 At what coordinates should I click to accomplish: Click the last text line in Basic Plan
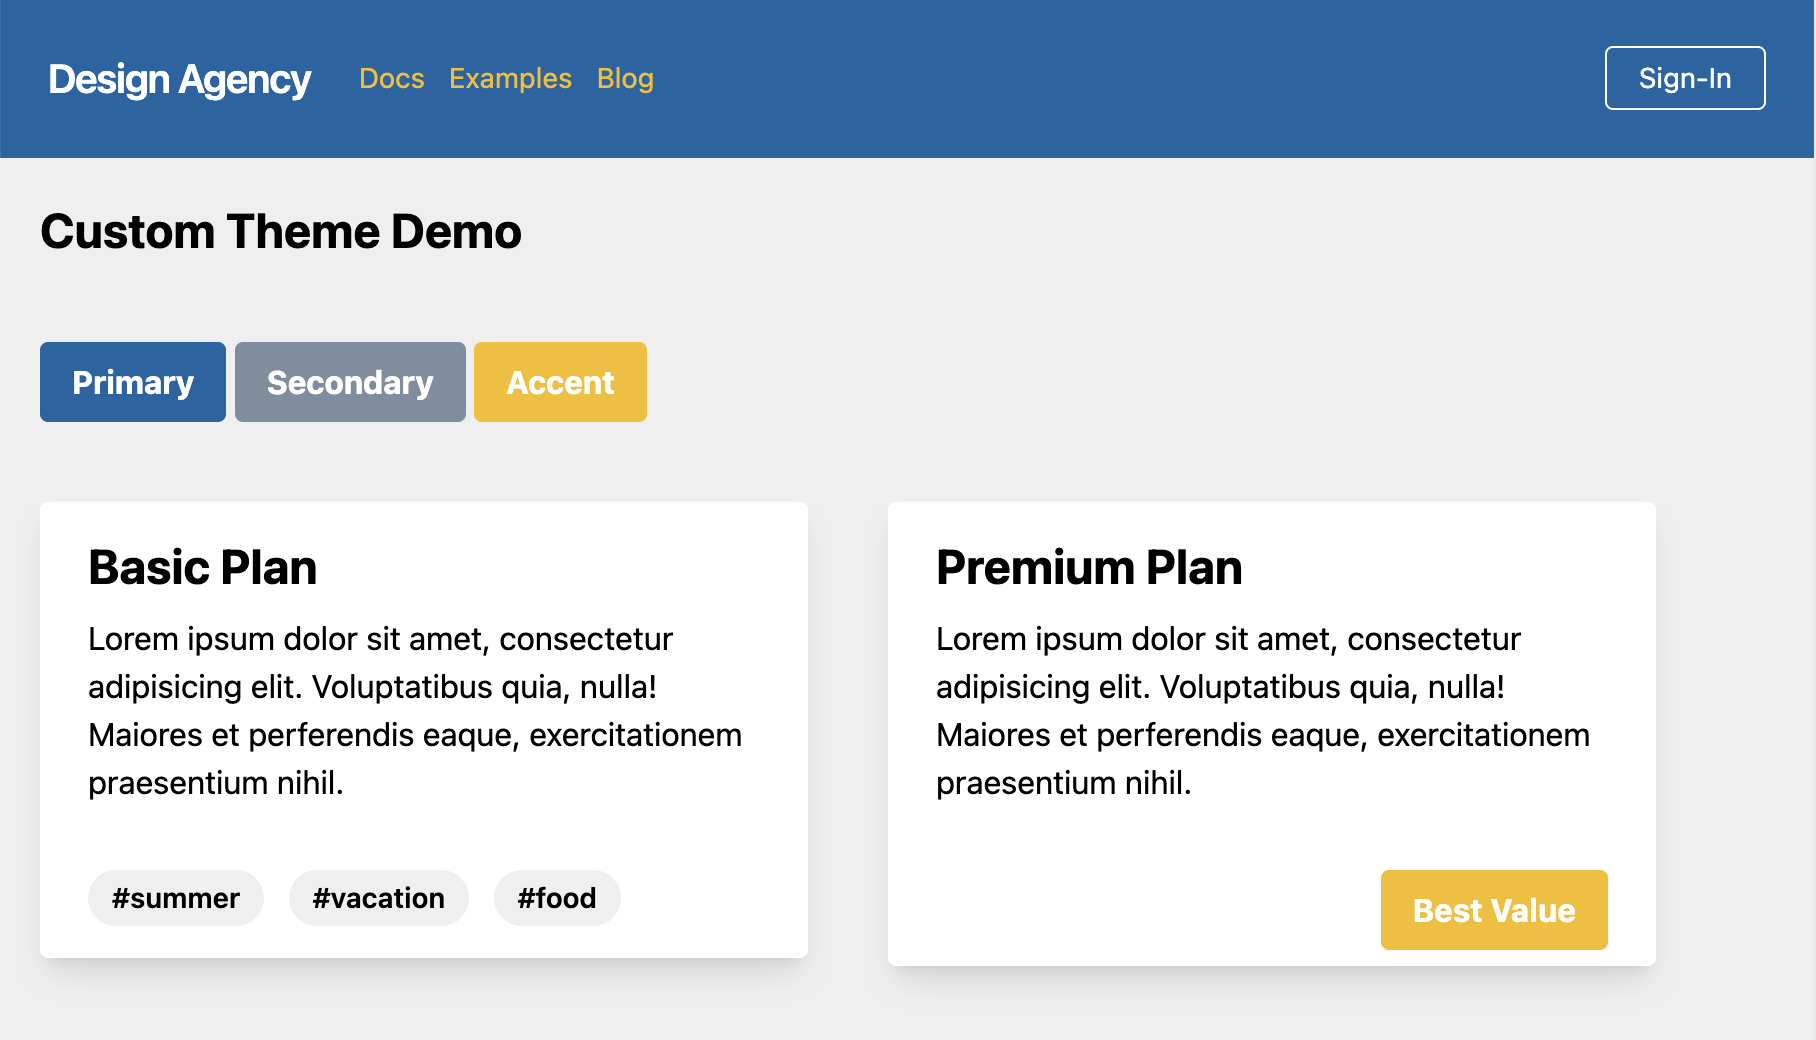pyautogui.click(x=216, y=783)
